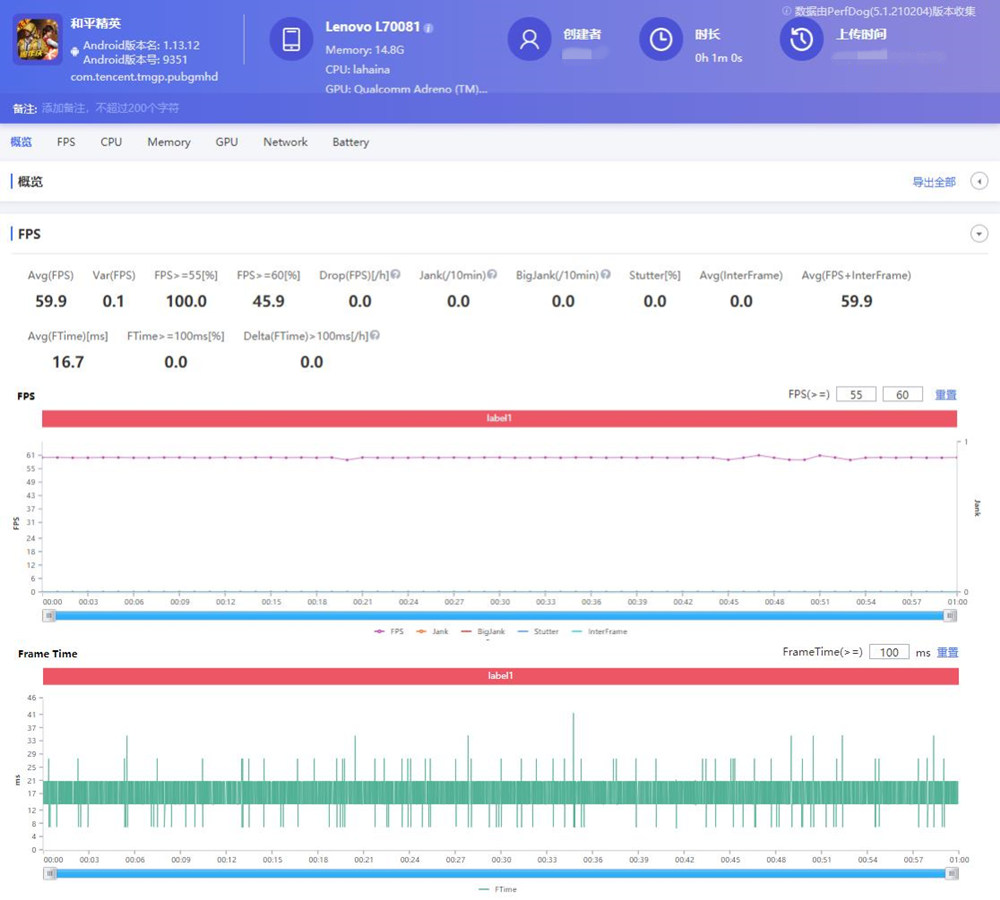
Task: Click the help icon next to BigJank(/10min)
Action: pyautogui.click(x=605, y=274)
